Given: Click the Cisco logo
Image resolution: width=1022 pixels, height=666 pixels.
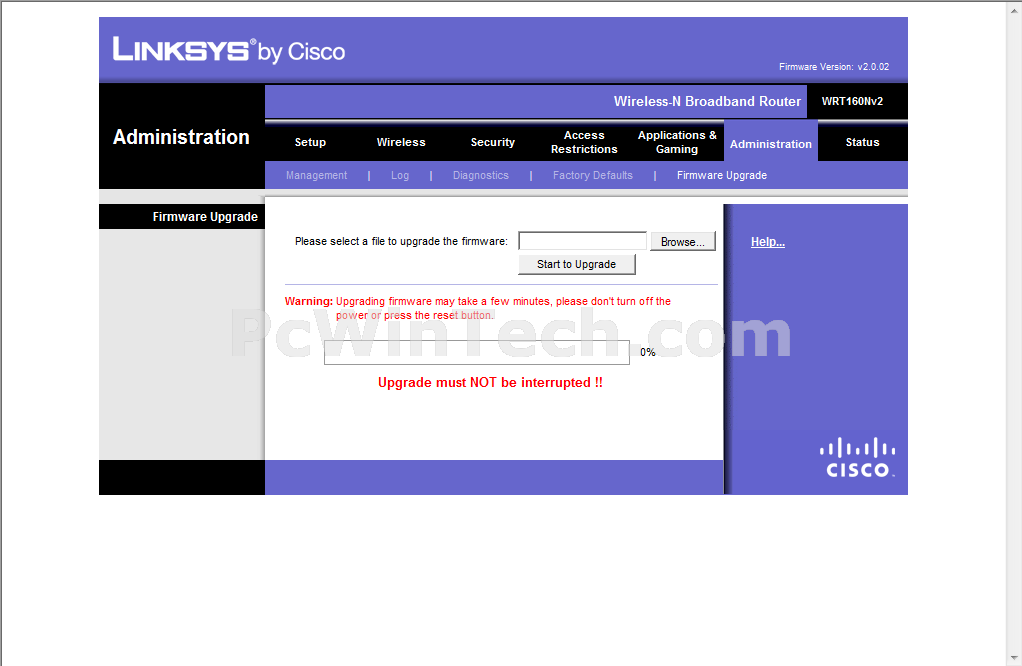Looking at the screenshot, I should 857,457.
